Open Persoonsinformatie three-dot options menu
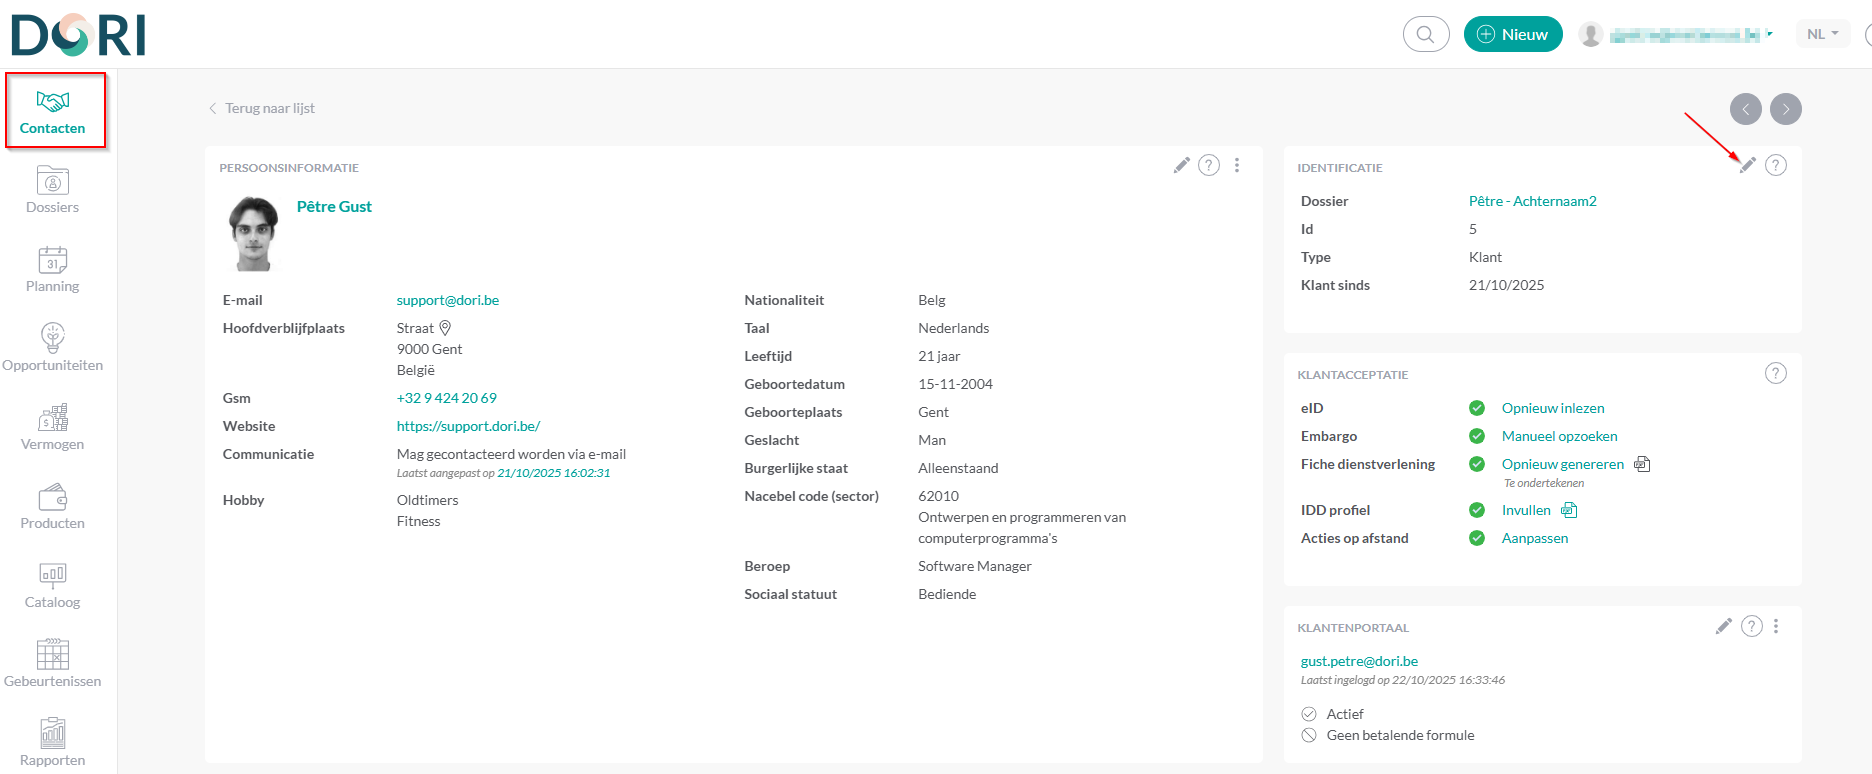 coord(1237,165)
